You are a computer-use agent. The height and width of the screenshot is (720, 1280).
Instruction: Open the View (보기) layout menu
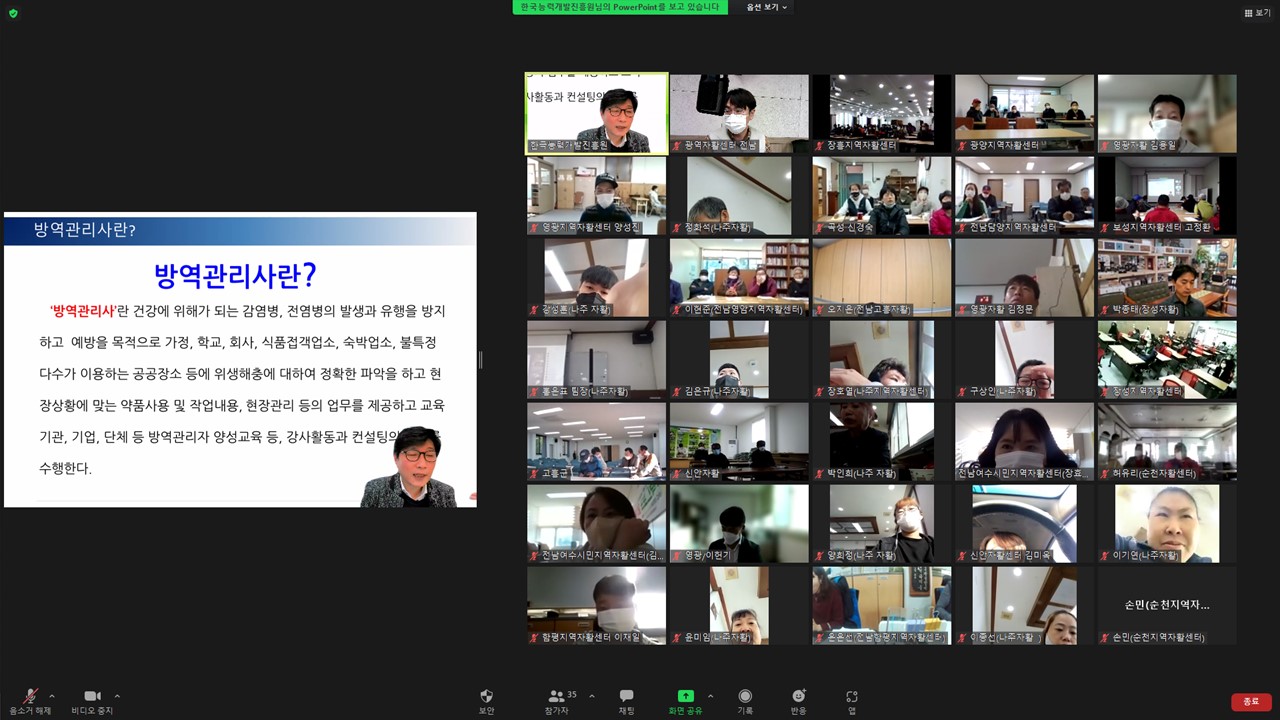(1257, 13)
